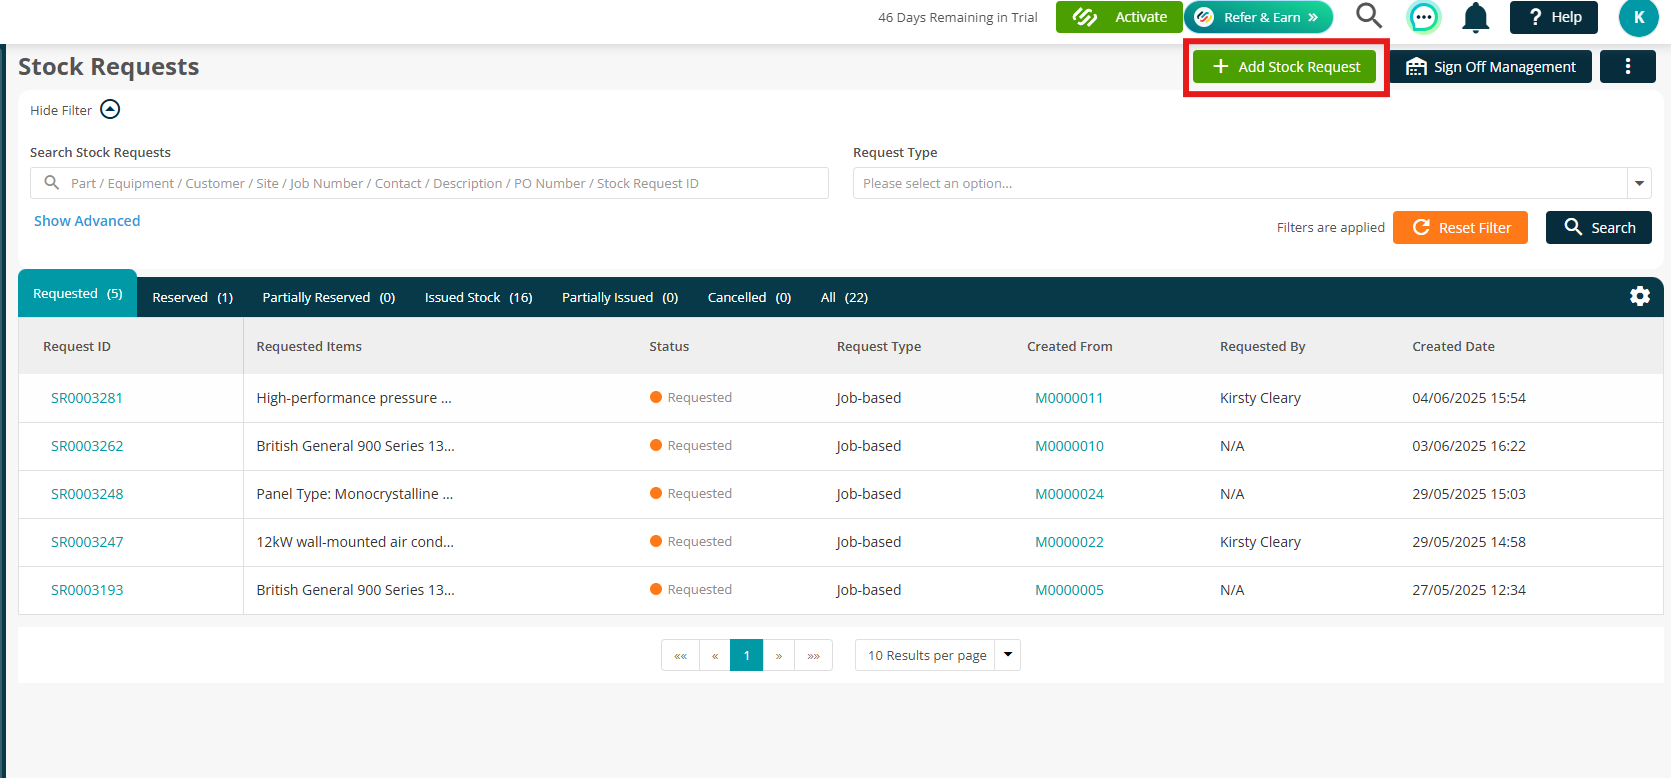Viewport: 1671px width, 778px height.
Task: Open stock request SR0003248
Action: (87, 494)
